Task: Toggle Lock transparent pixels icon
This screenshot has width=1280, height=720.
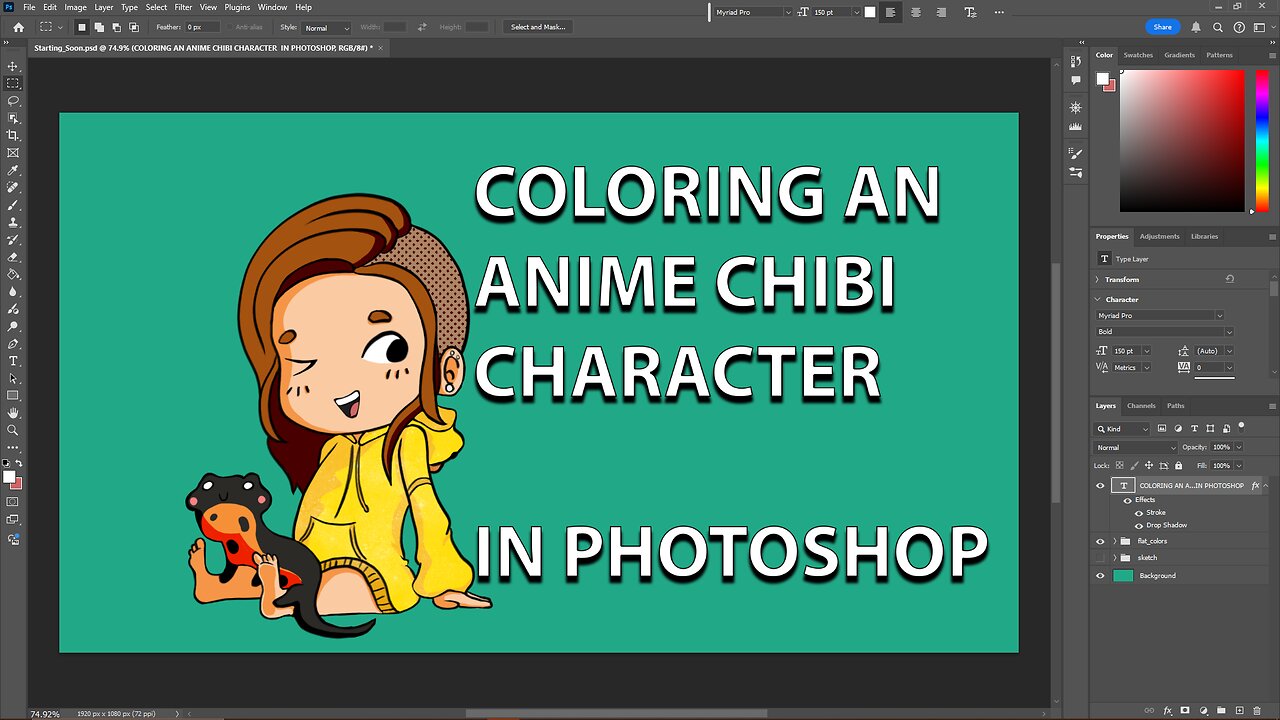Action: click(x=1119, y=465)
